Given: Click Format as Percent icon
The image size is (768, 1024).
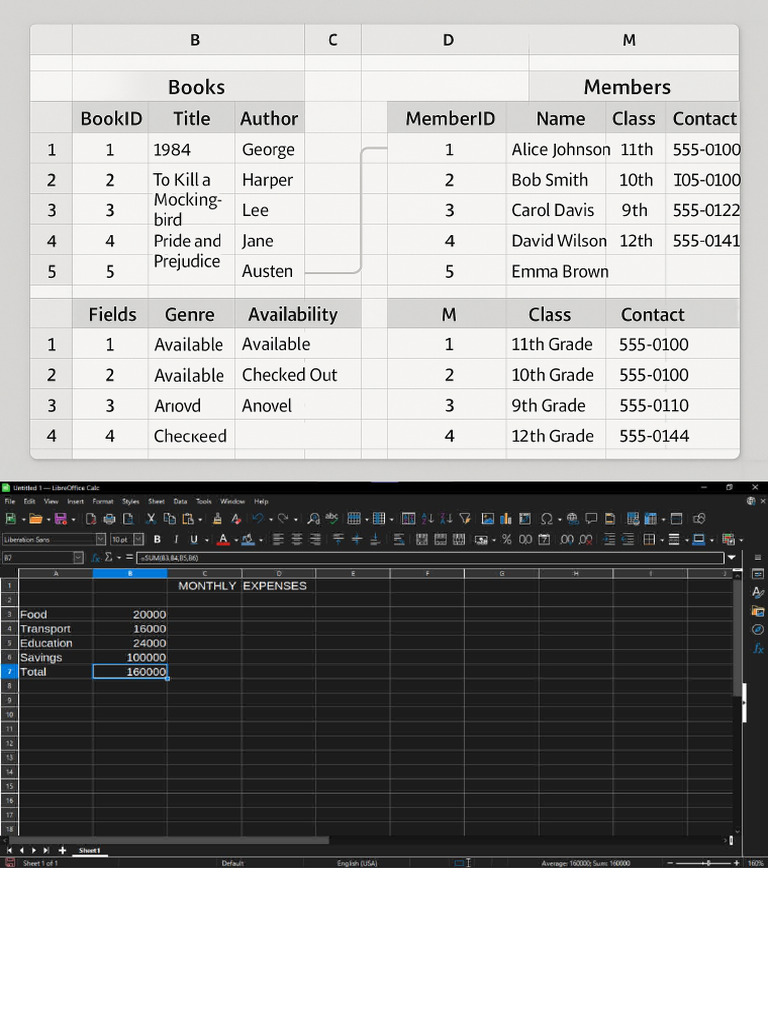Looking at the screenshot, I should [507, 540].
